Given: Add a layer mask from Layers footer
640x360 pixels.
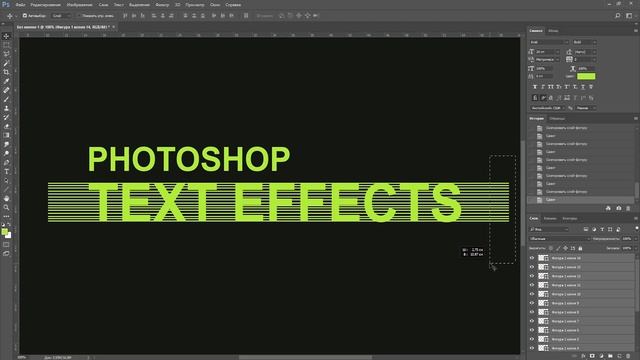Looking at the screenshot, I should click(592, 356).
